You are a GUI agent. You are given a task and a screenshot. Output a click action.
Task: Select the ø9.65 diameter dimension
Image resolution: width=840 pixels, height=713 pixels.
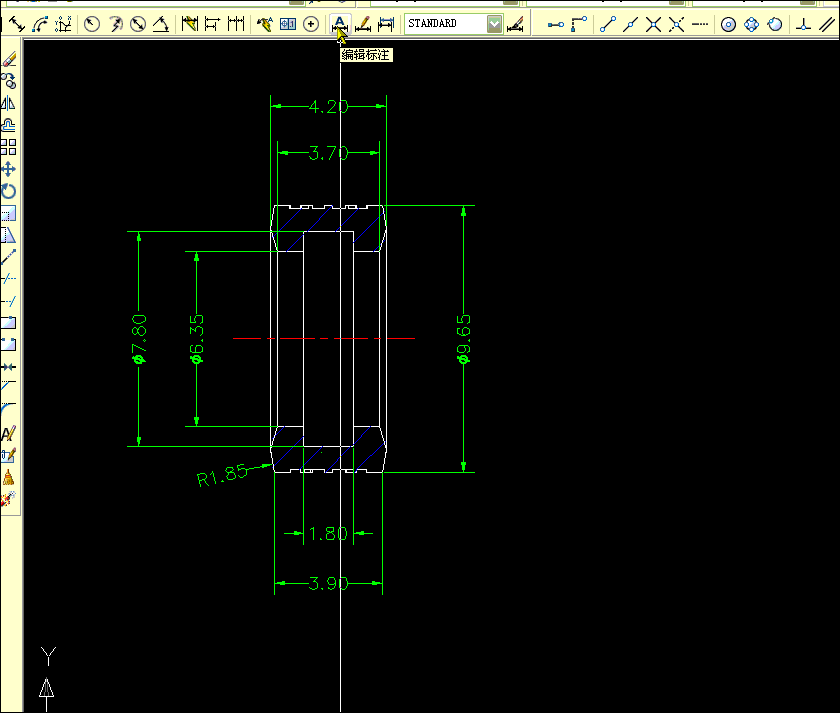click(x=464, y=339)
